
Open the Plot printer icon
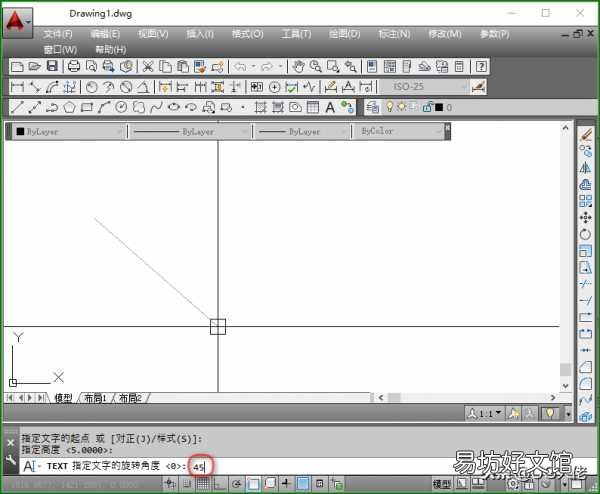click(73, 67)
